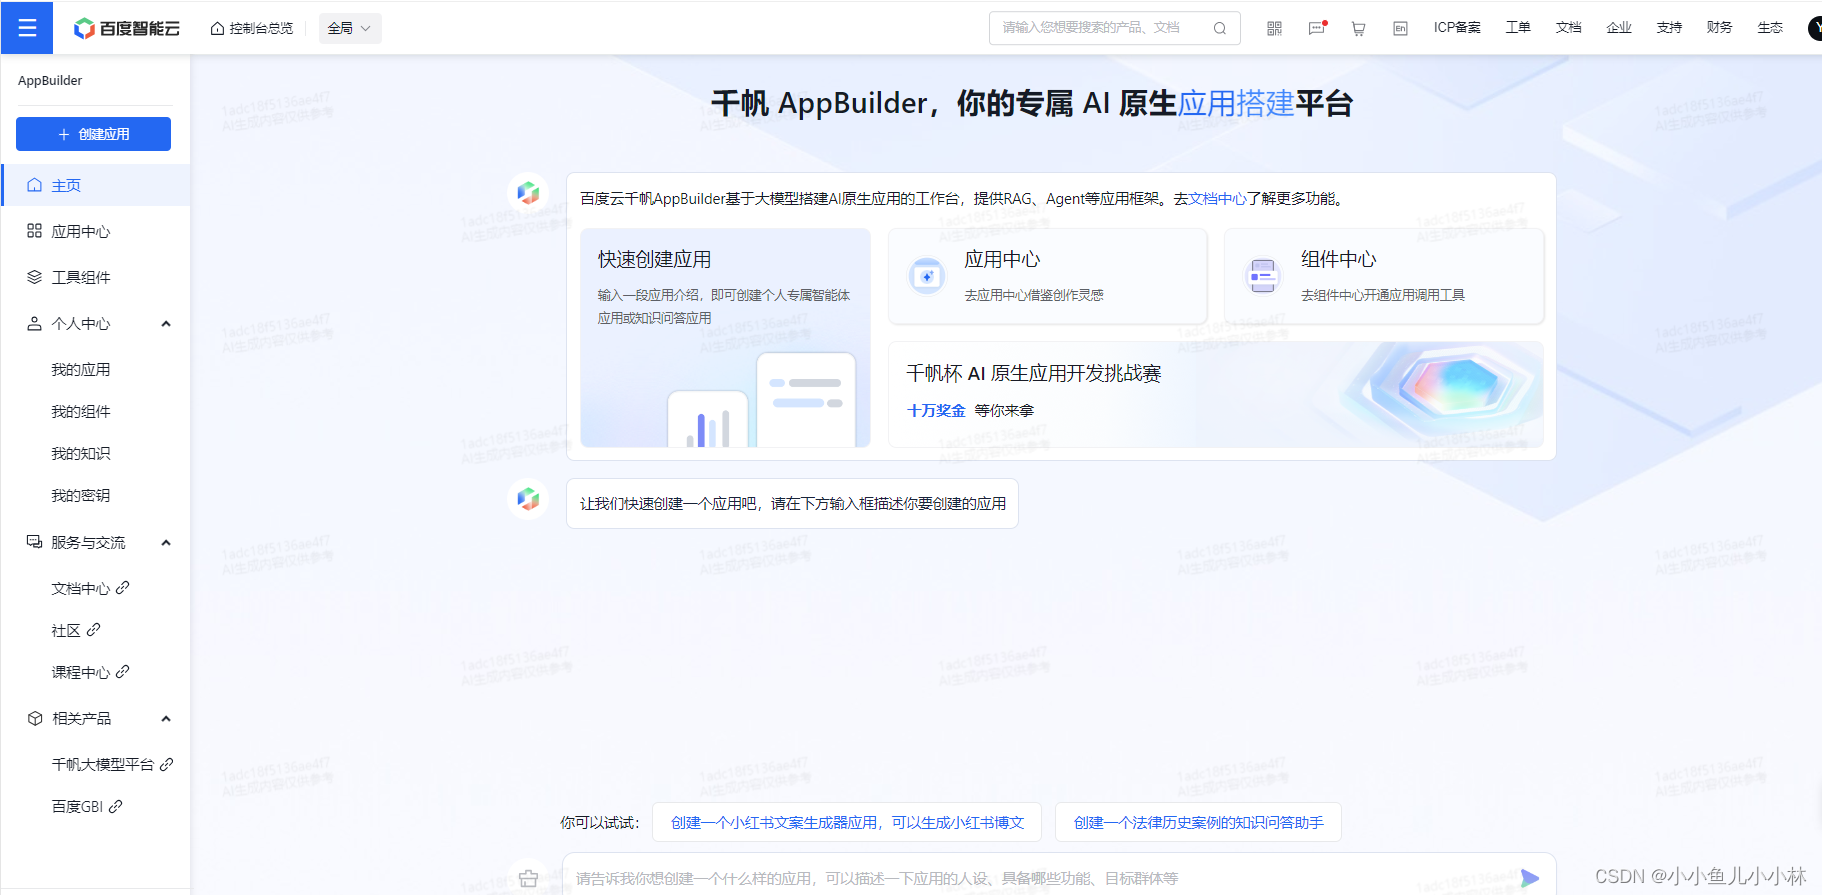Screen dimensions: 1822x895
Task: Click the 工具组件 layers icon in sidebar
Action: point(34,277)
